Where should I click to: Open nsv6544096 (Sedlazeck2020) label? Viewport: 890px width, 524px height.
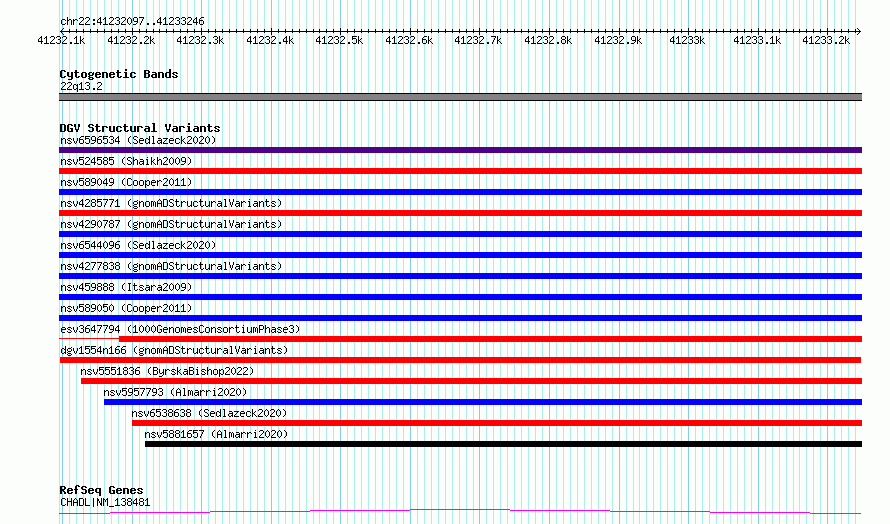138,245
